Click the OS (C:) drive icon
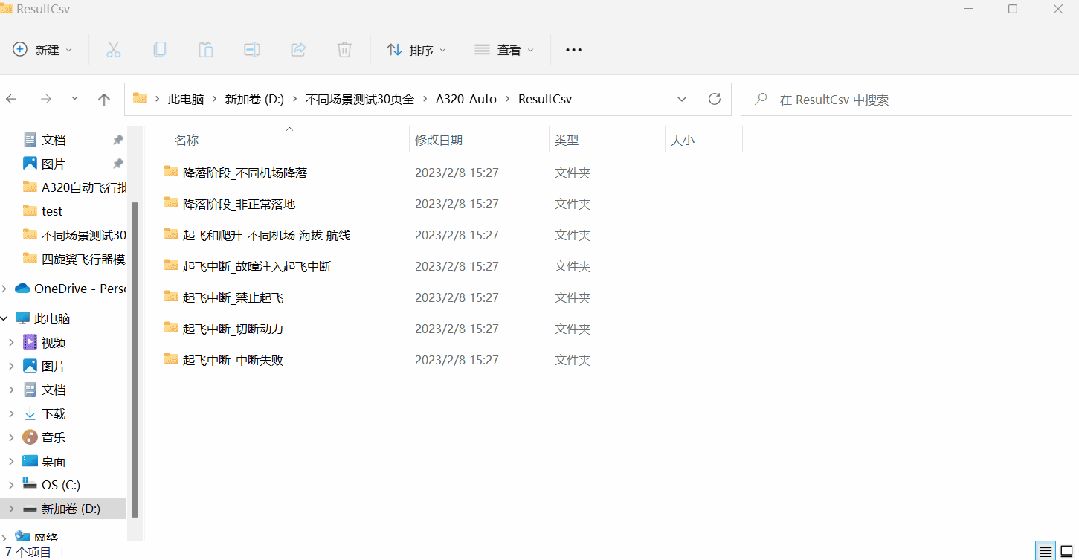 (30, 484)
